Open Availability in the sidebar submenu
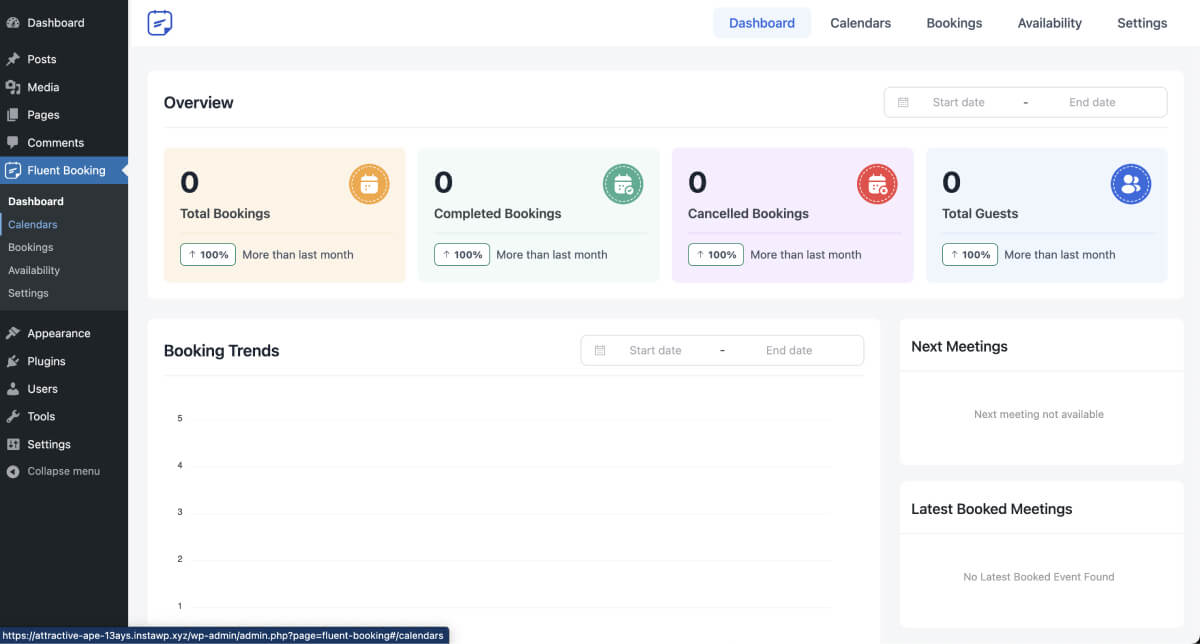 click(34, 270)
